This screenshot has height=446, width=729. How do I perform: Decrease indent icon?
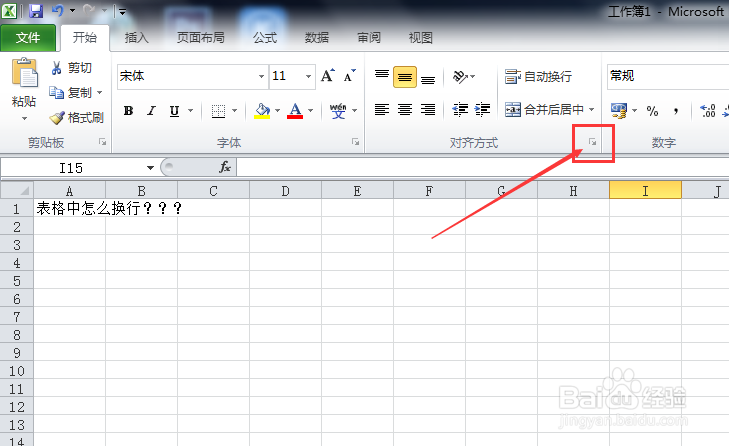click(x=460, y=110)
